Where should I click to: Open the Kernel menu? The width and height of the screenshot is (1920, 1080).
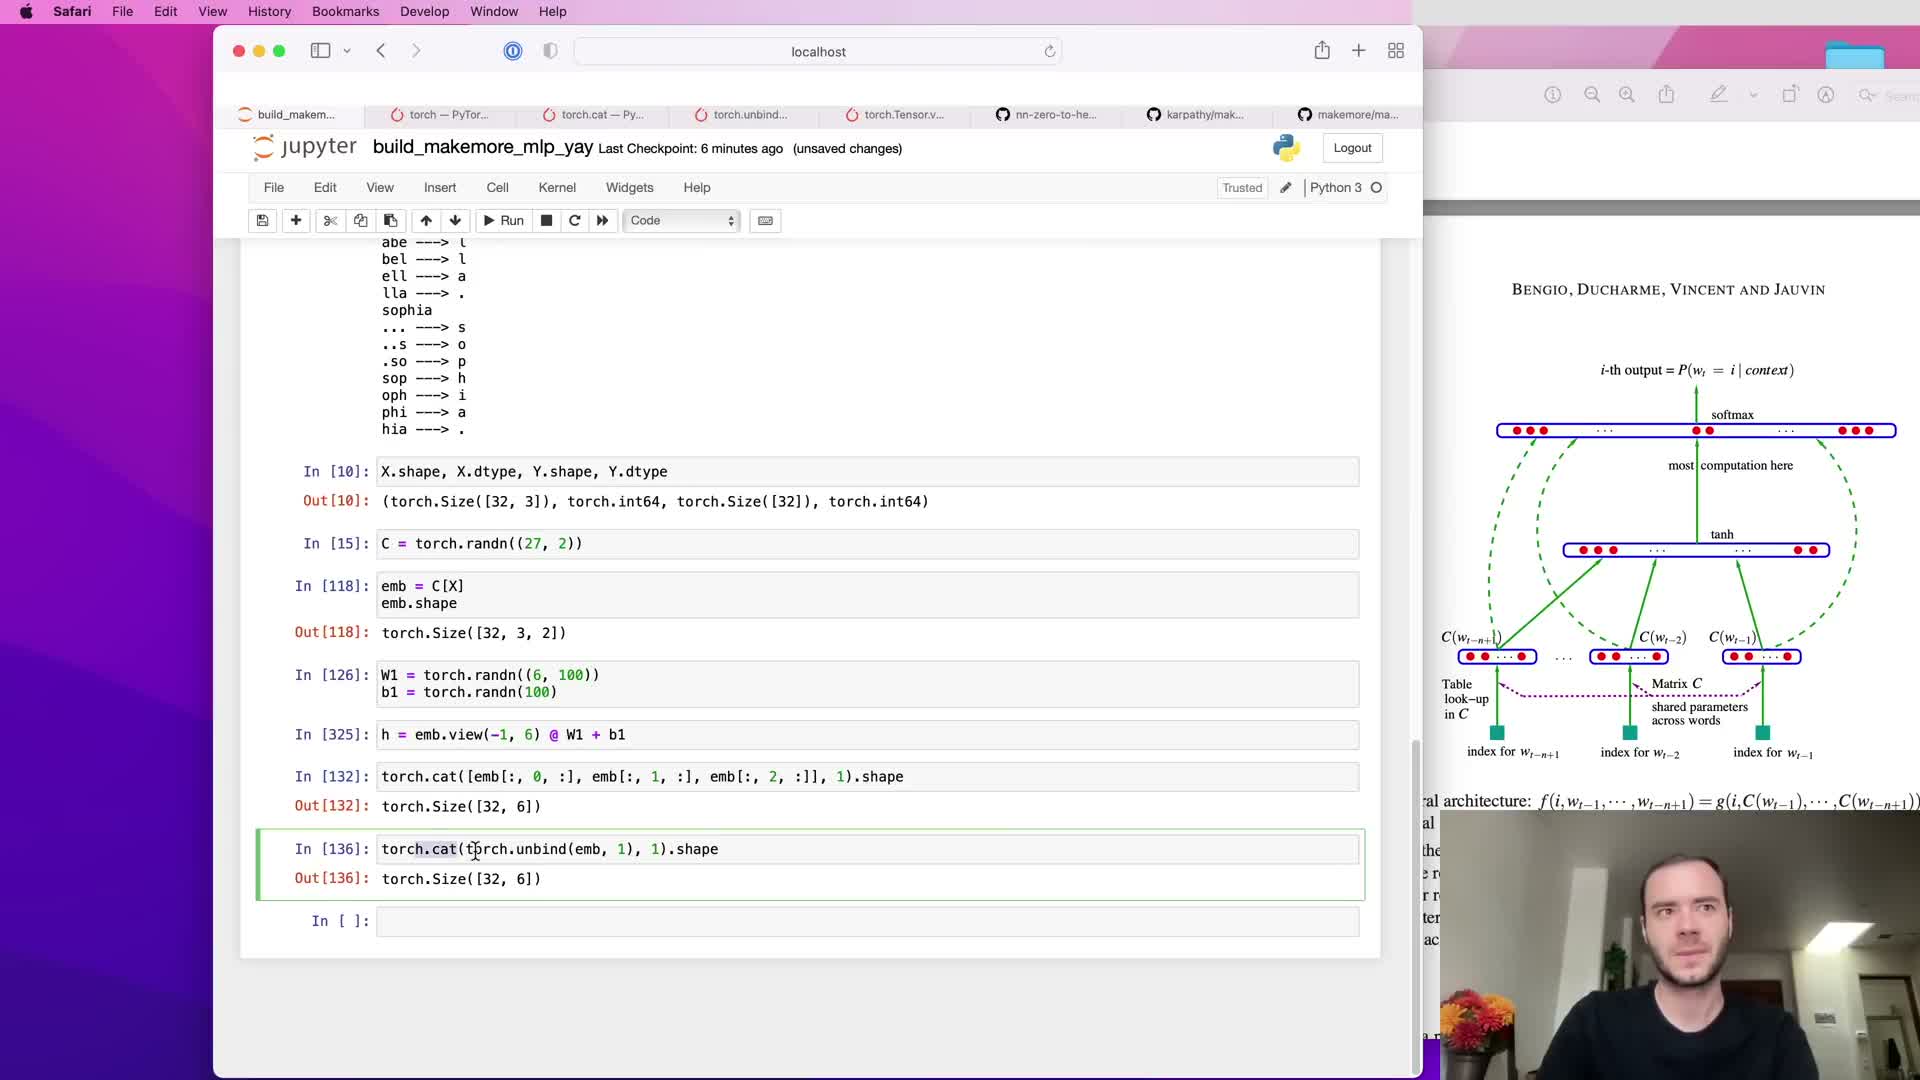click(x=556, y=188)
